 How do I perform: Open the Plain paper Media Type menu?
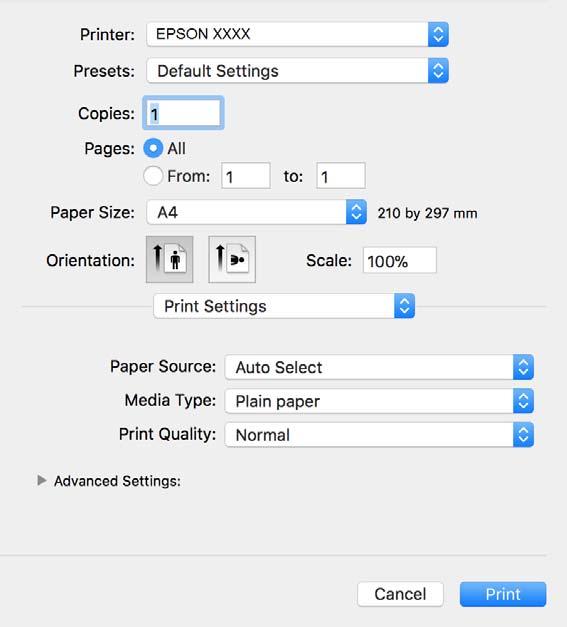[379, 401]
